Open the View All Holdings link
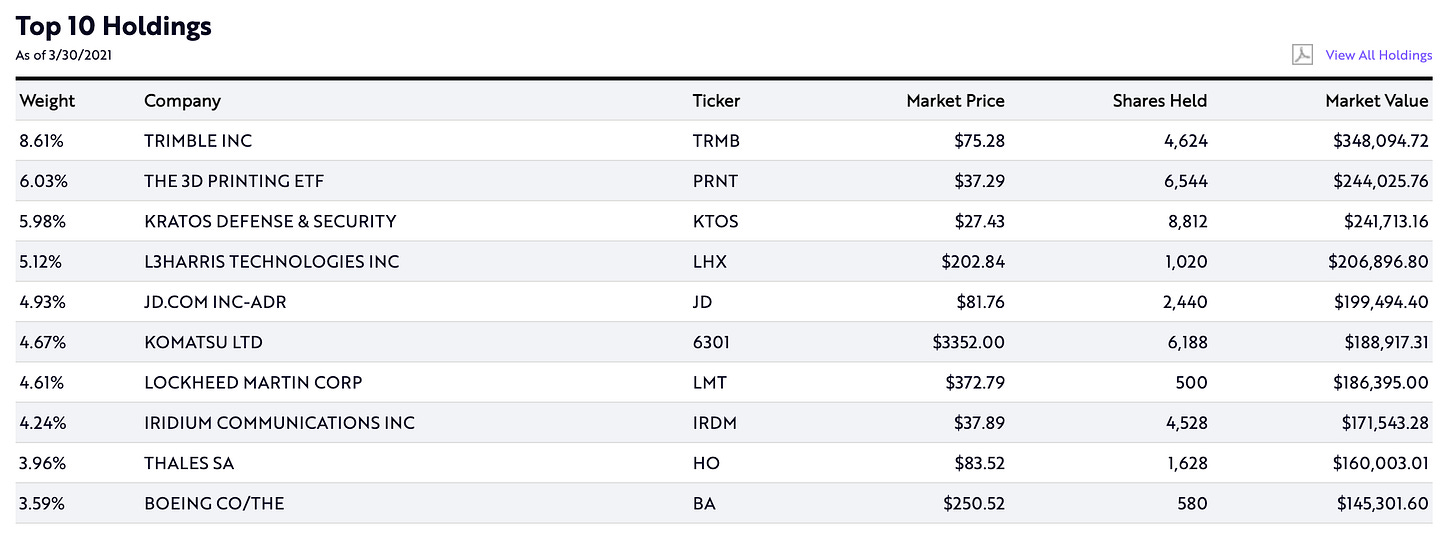Viewport: 1456px width, 547px height. click(x=1378, y=55)
